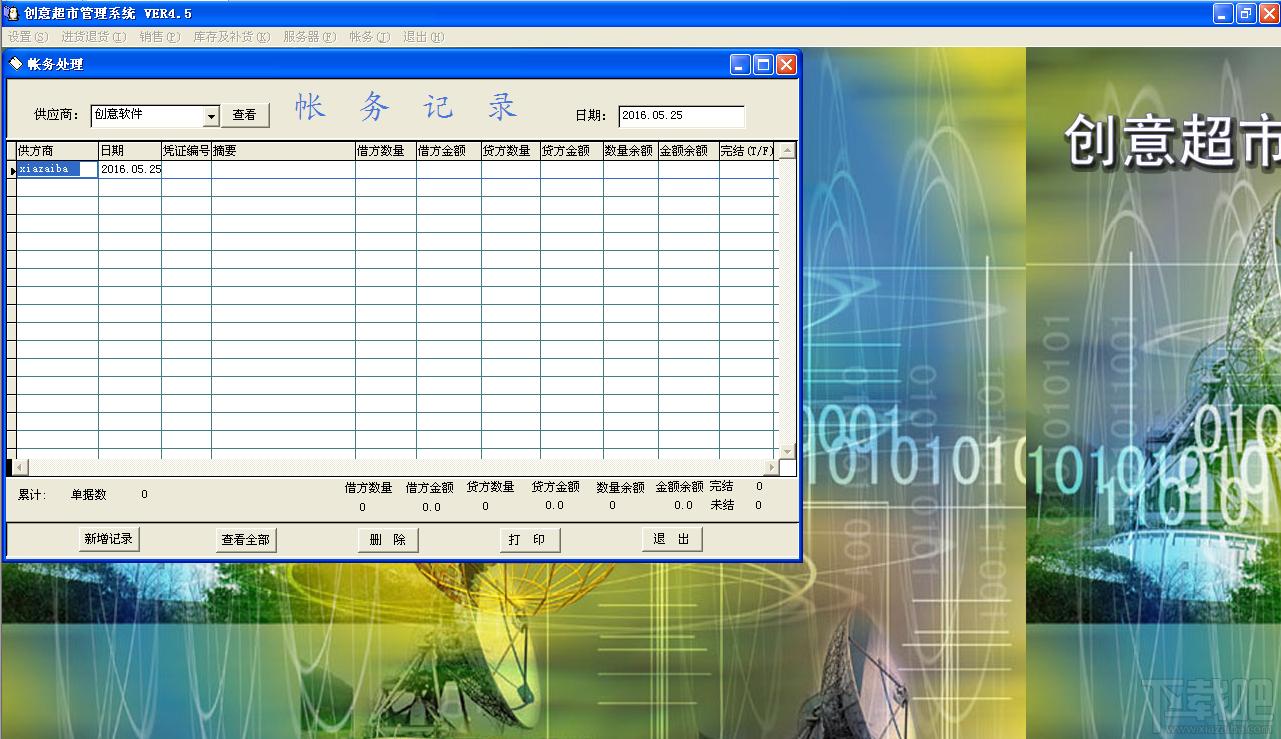Click the 借方数量 column header in the grid
1281x739 pixels.
pos(386,151)
